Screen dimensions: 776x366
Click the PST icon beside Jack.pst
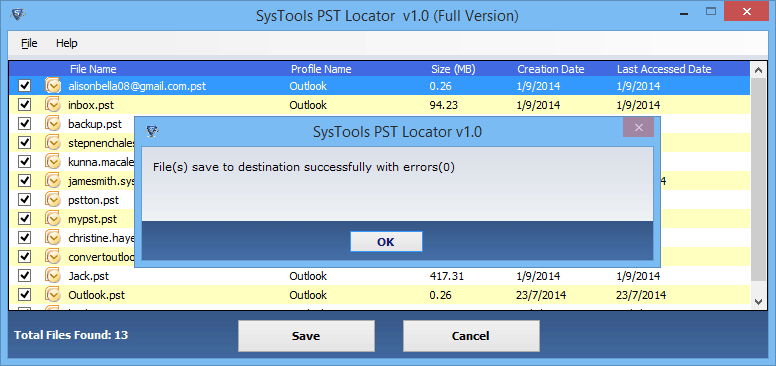52,275
